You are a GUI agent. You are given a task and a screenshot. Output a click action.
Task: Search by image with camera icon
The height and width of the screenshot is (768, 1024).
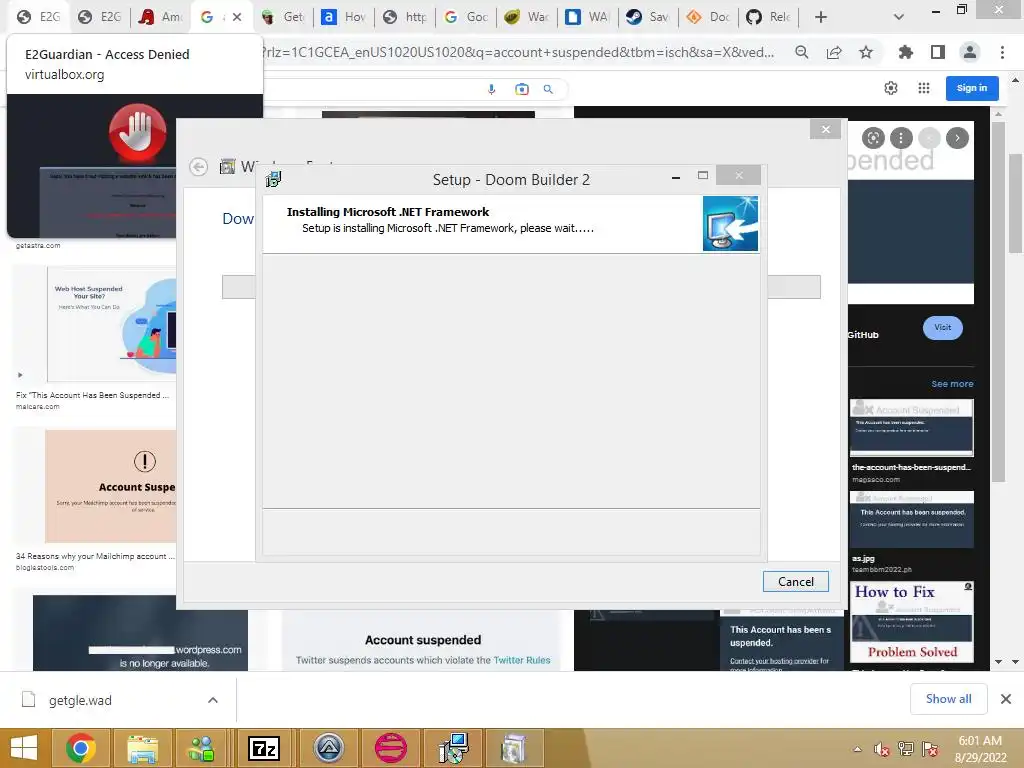click(x=522, y=89)
